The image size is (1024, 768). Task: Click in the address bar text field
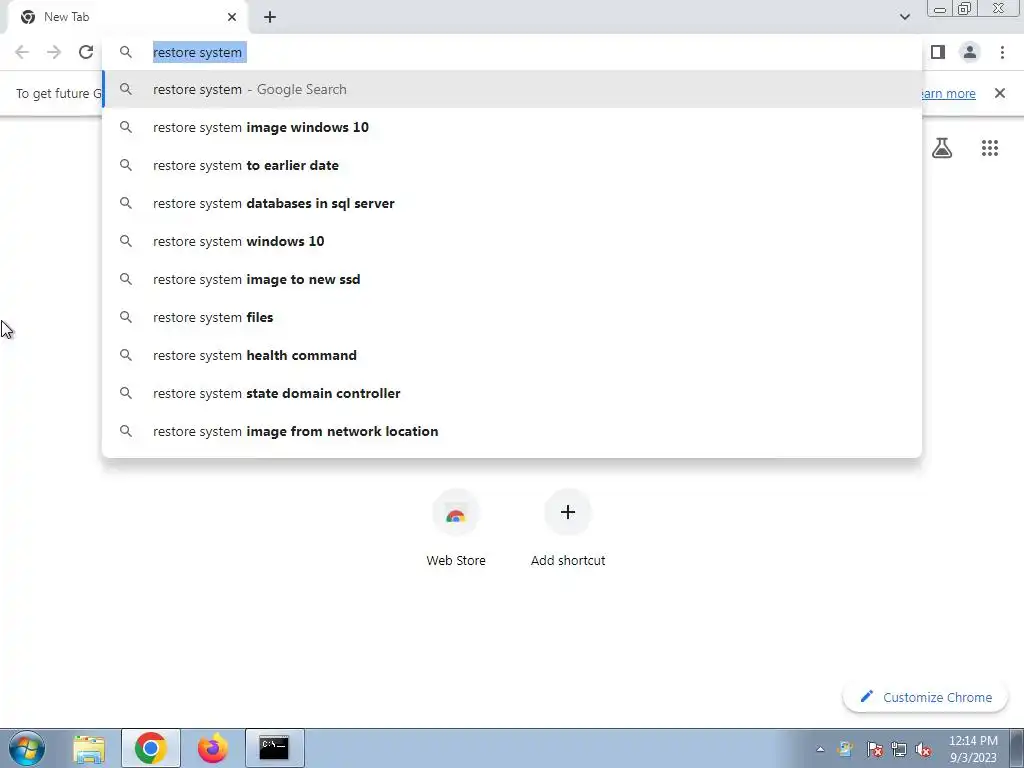click(512, 52)
